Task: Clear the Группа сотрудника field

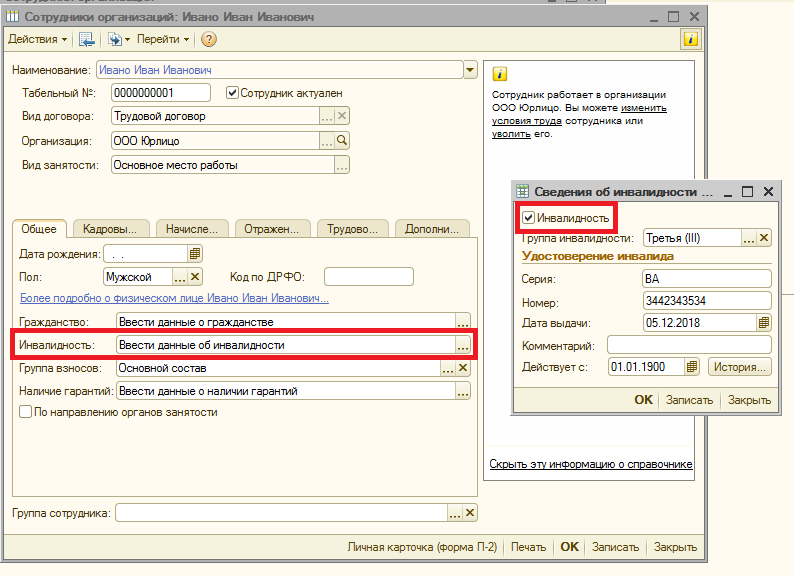Action: click(470, 513)
